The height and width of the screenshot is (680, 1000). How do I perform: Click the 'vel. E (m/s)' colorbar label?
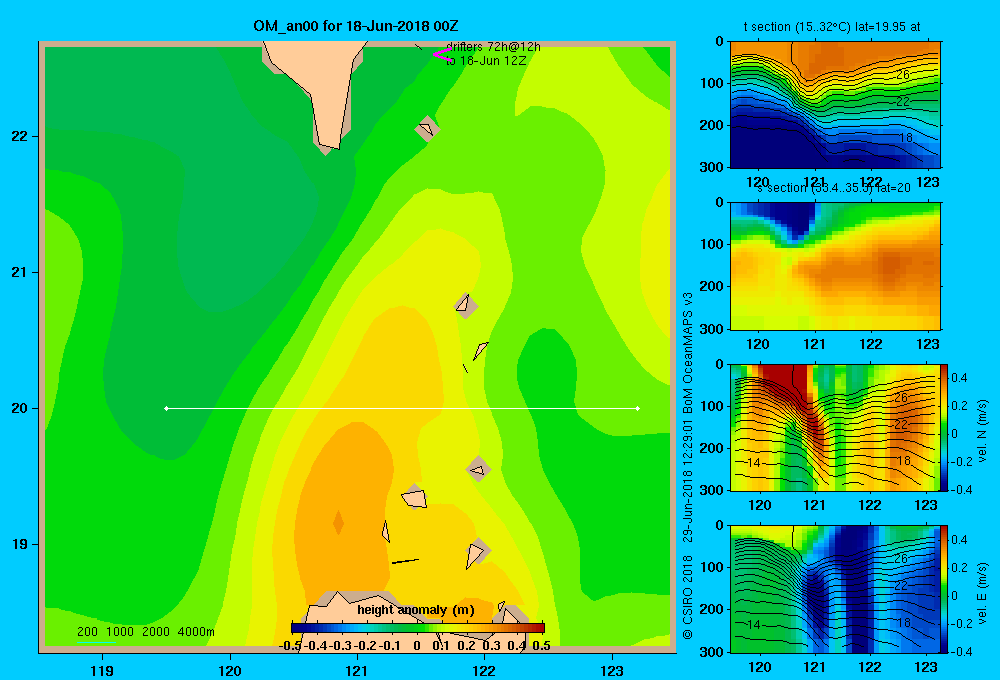[x=982, y=592]
